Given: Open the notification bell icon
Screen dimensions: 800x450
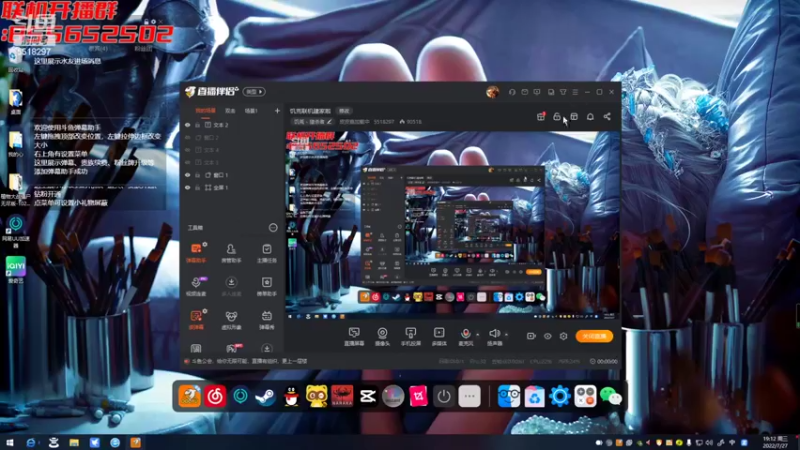Looking at the screenshot, I should point(590,117).
